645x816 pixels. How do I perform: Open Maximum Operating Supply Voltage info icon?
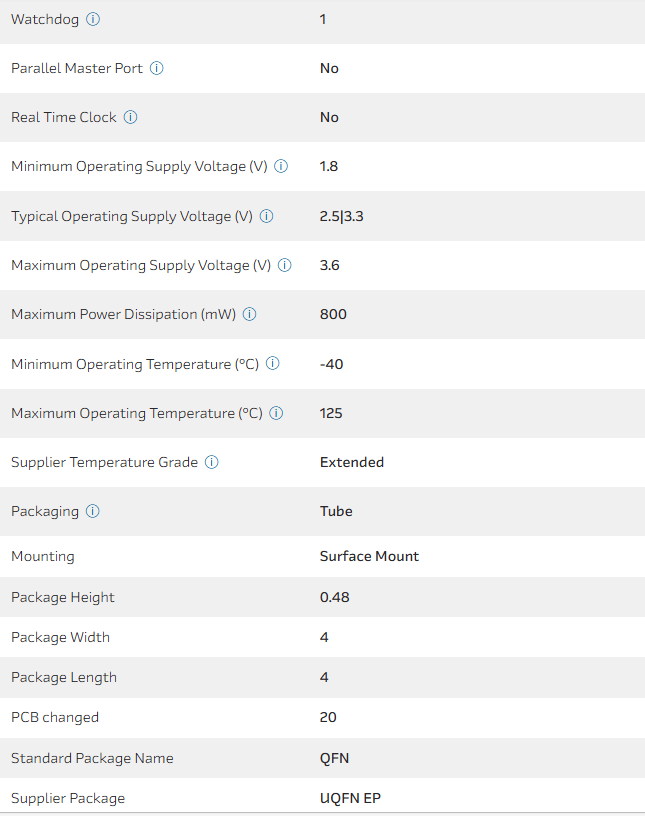point(285,265)
